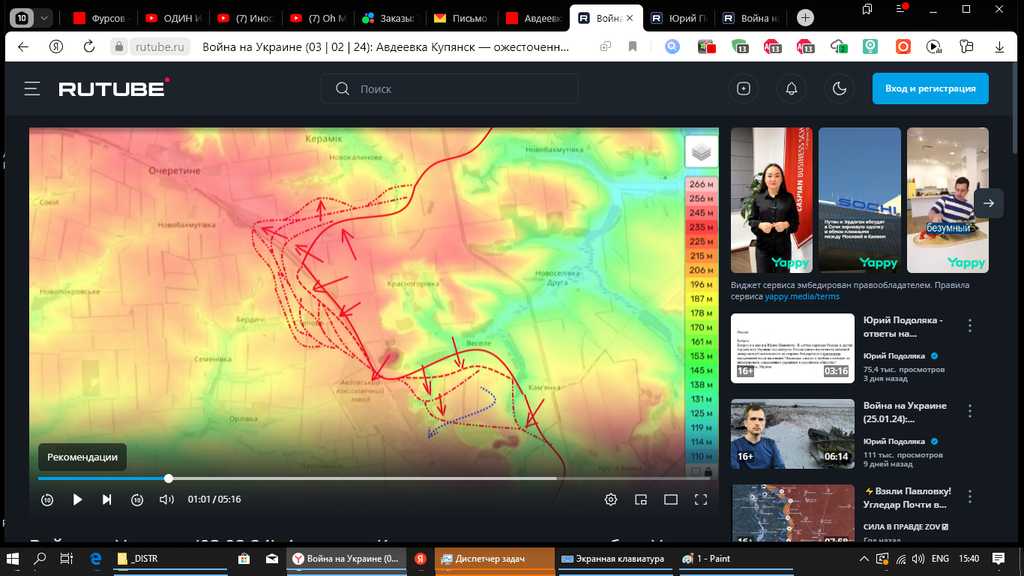Viewport: 1024px width, 576px height.
Task: Show next Yappy clips arrow
Action: click(988, 203)
